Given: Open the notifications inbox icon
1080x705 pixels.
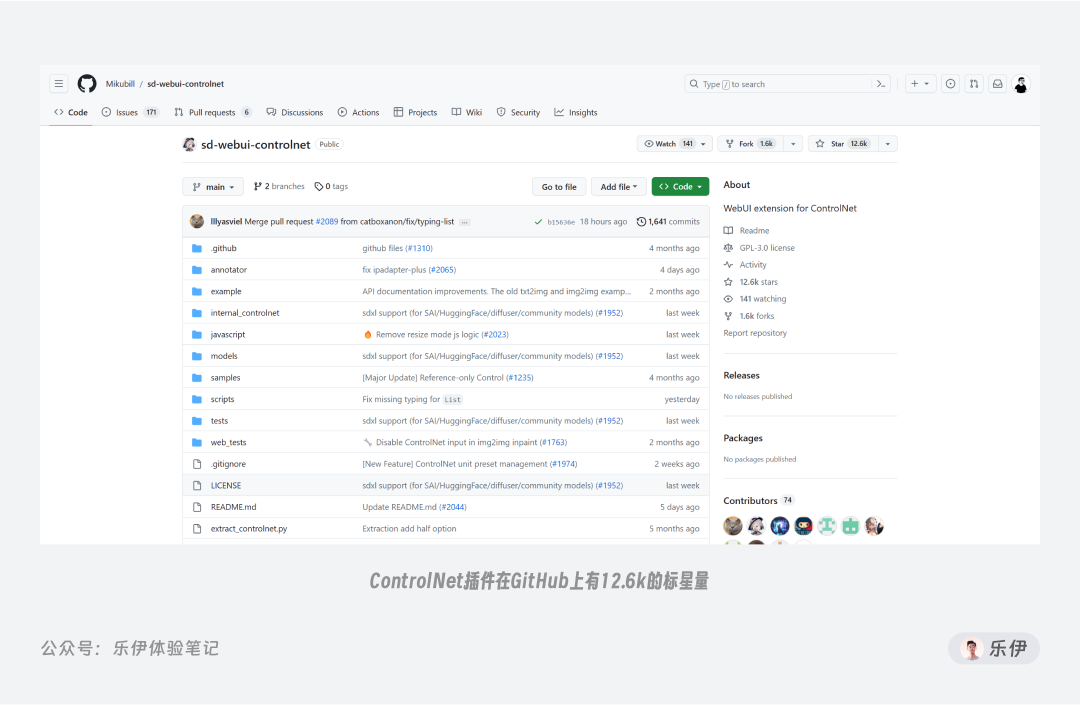Looking at the screenshot, I should tap(997, 84).
